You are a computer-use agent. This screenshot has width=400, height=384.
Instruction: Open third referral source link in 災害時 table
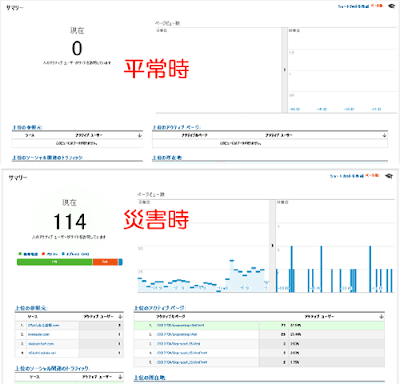coord(41,344)
